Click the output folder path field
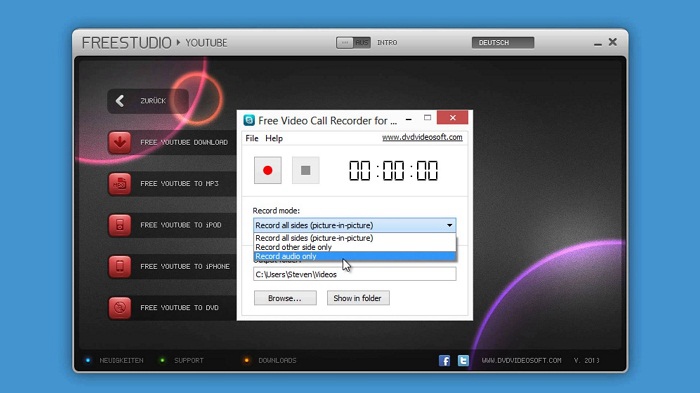This screenshot has width=700, height=393. (354, 274)
